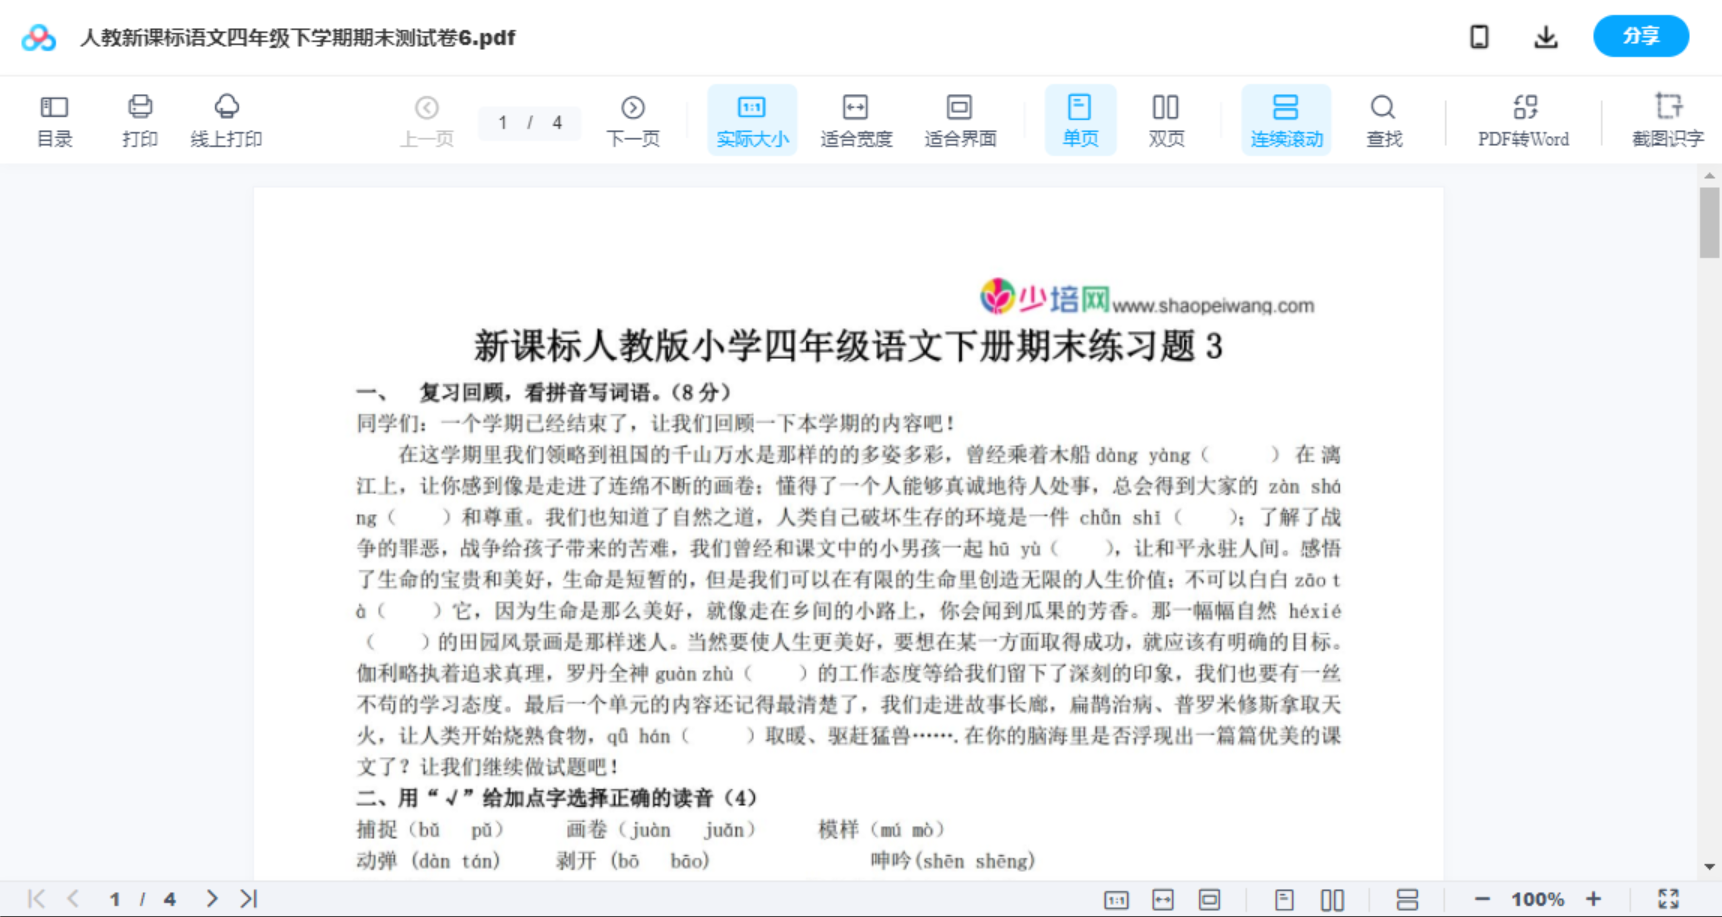The height and width of the screenshot is (917, 1722).
Task: Print the PDF using 打印
Action: pos(140,119)
